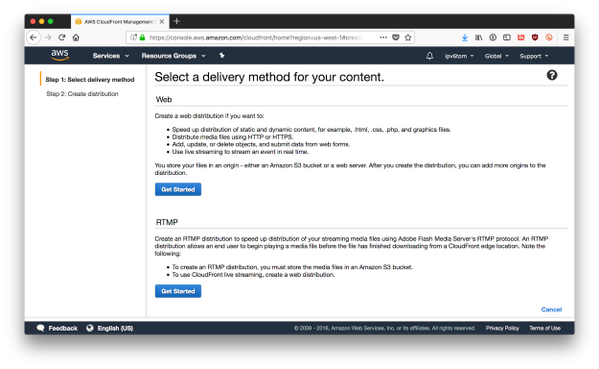Viewport: 599px width, 369px height.
Task: Open the Firefox hamburger menu
Action: 566,37
